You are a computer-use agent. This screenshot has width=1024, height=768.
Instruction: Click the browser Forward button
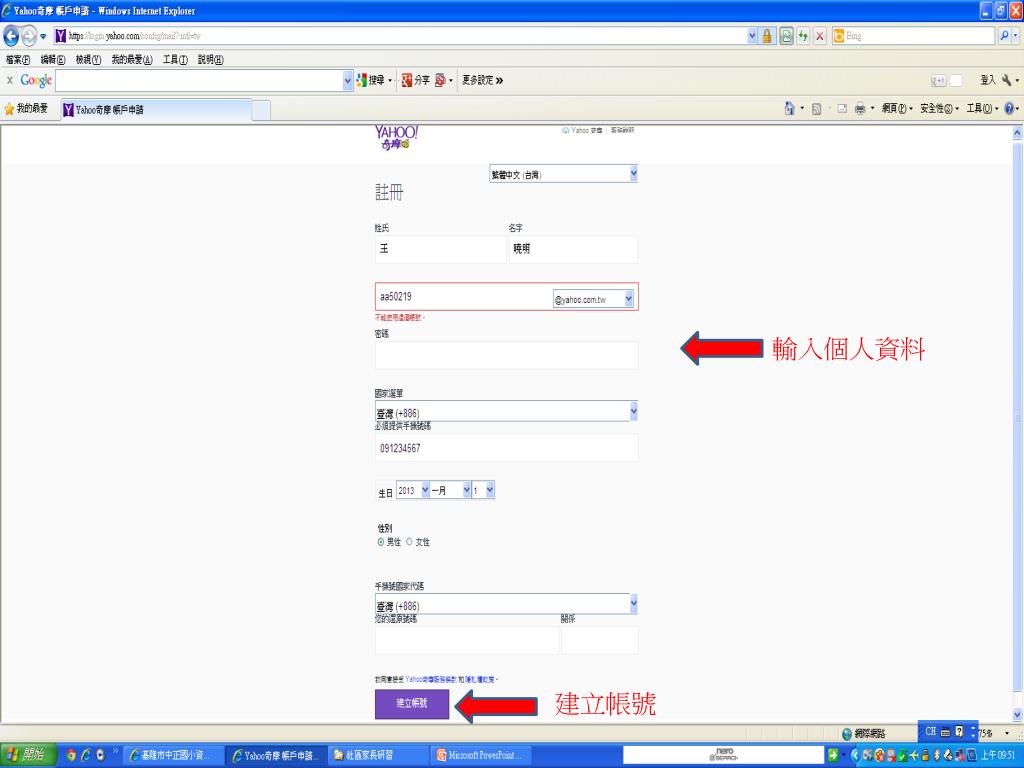29,36
